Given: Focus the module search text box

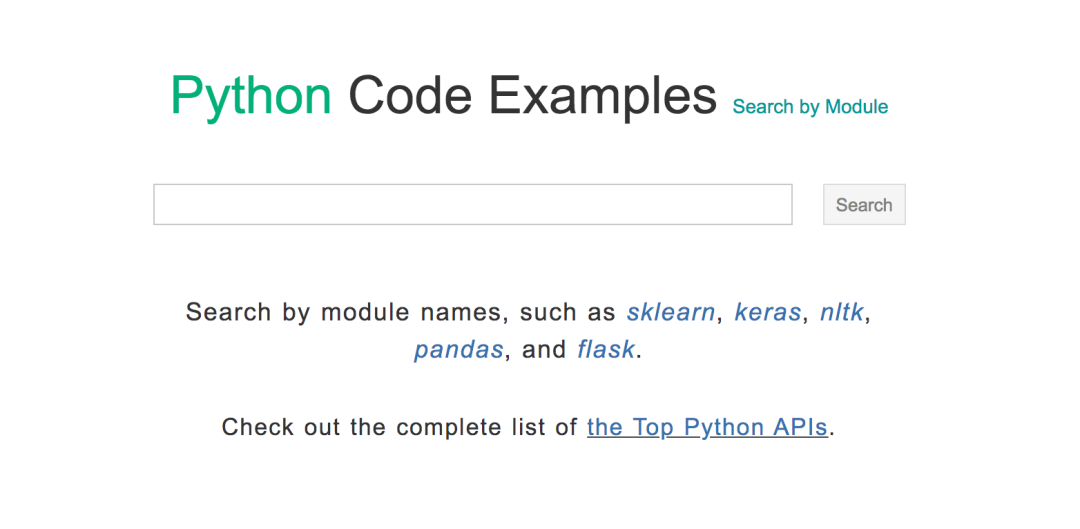Looking at the screenshot, I should point(472,205).
